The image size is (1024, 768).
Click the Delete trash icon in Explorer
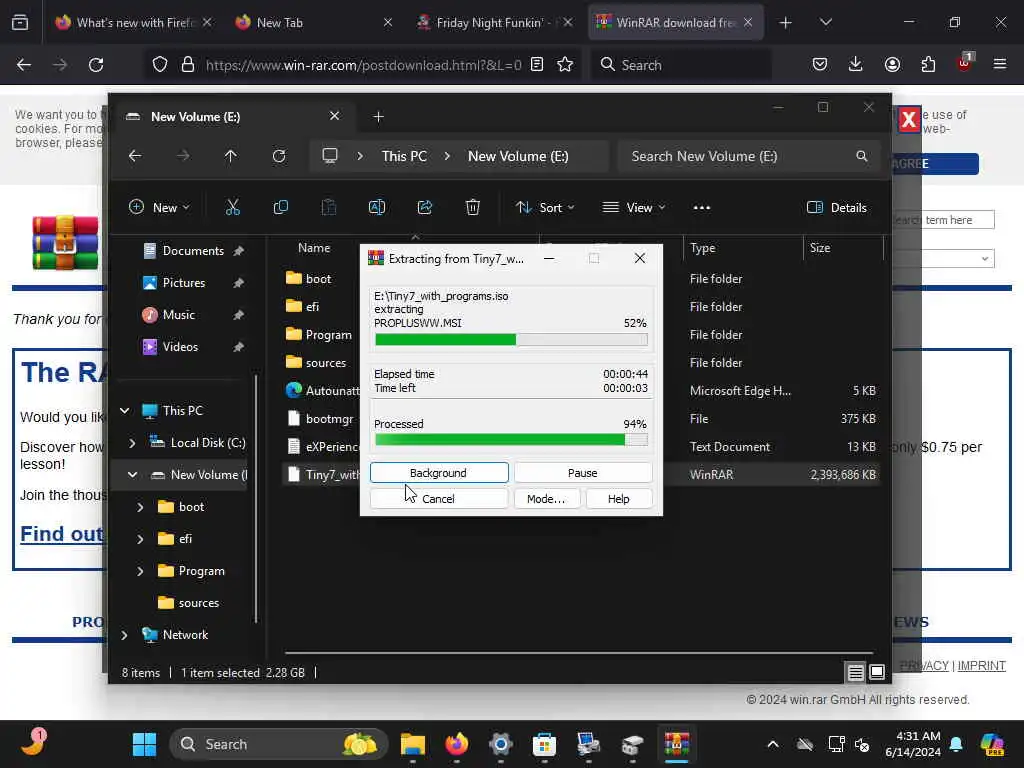[473, 208]
